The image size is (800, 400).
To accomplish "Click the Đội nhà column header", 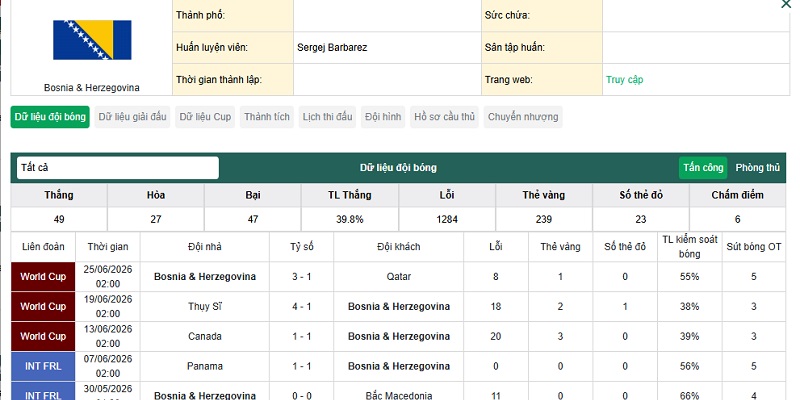I will click(x=205, y=247).
